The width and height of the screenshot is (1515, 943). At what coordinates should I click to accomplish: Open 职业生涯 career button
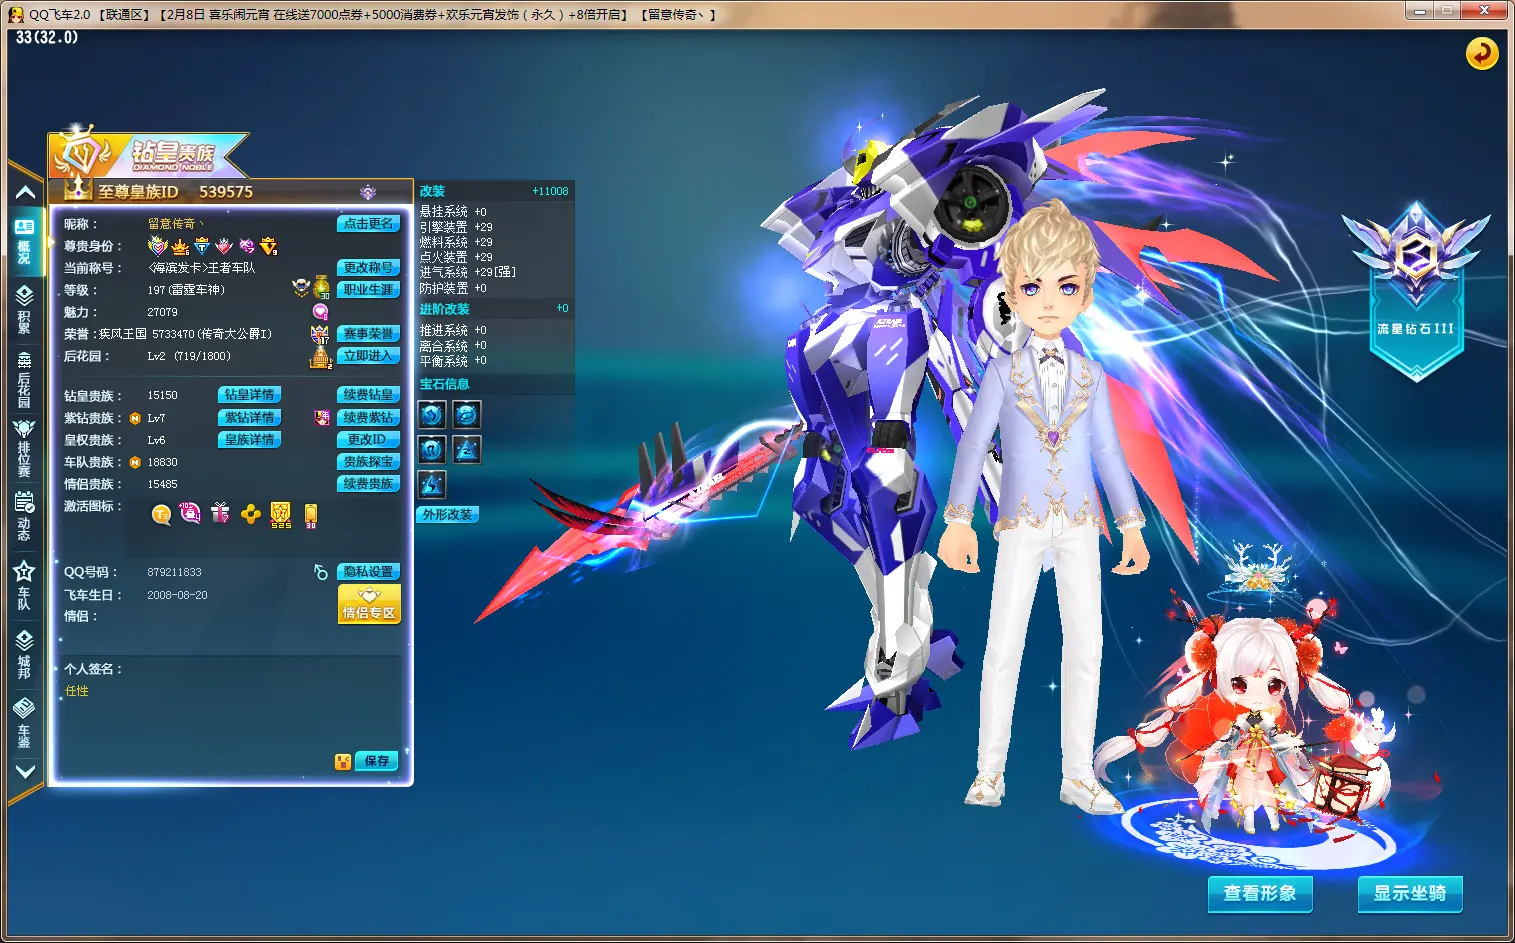pos(368,290)
